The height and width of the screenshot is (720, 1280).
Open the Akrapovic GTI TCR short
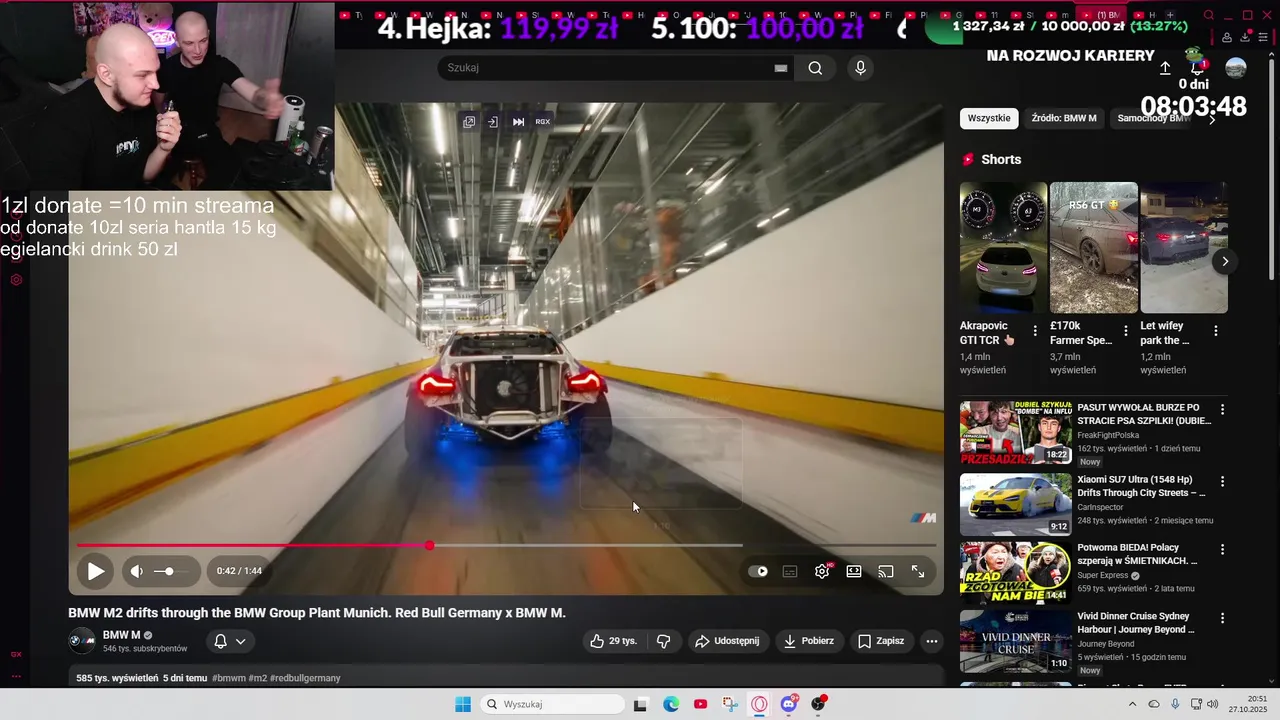point(1003,248)
